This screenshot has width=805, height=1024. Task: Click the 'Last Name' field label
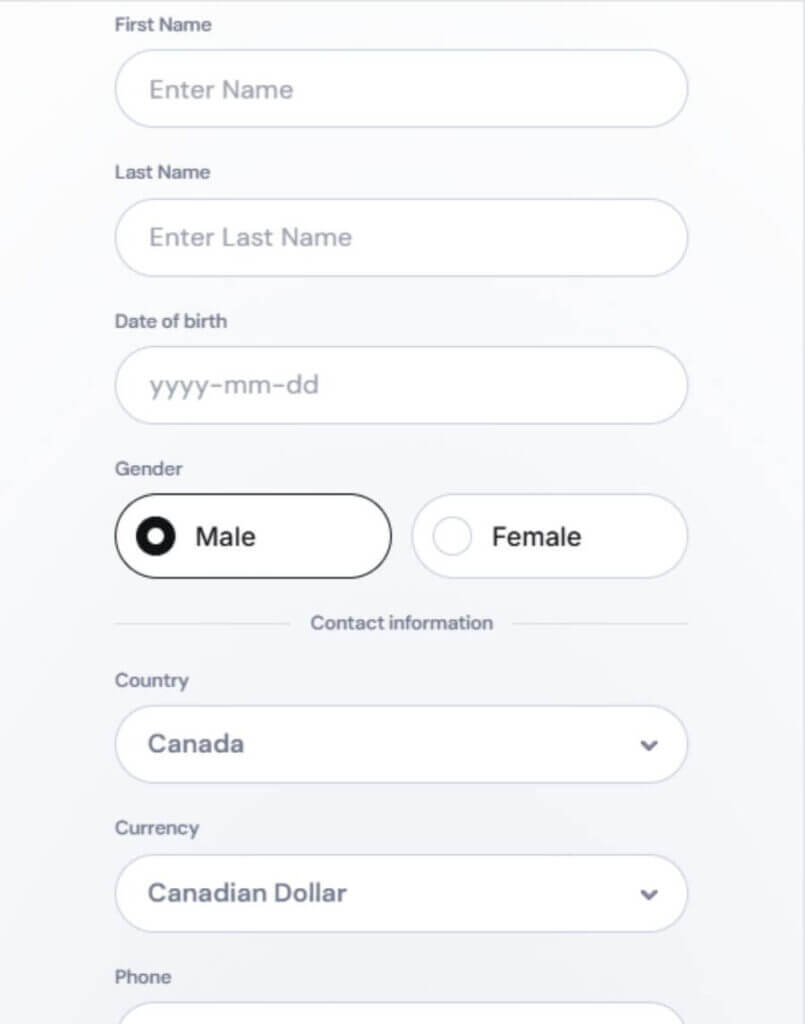162,172
